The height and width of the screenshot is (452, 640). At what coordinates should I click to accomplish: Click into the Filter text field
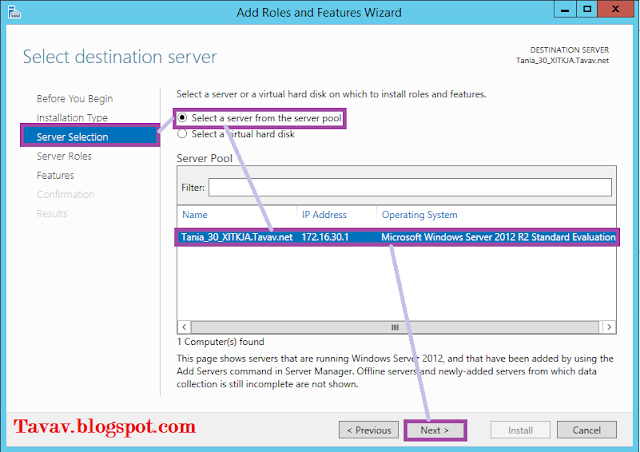(410, 187)
